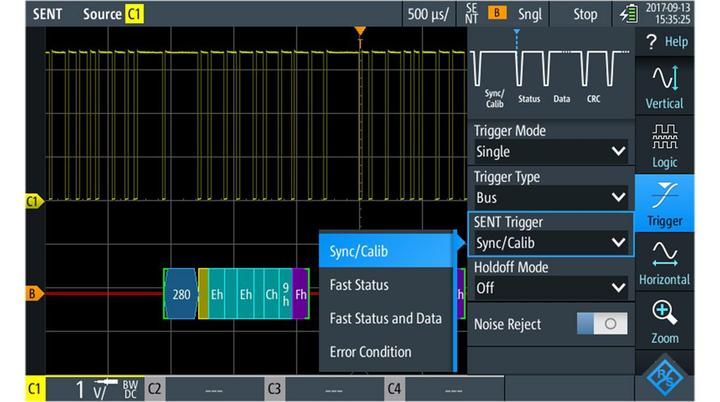
Task: Select the B bus marker on the waveform
Action: pyautogui.click(x=34, y=293)
